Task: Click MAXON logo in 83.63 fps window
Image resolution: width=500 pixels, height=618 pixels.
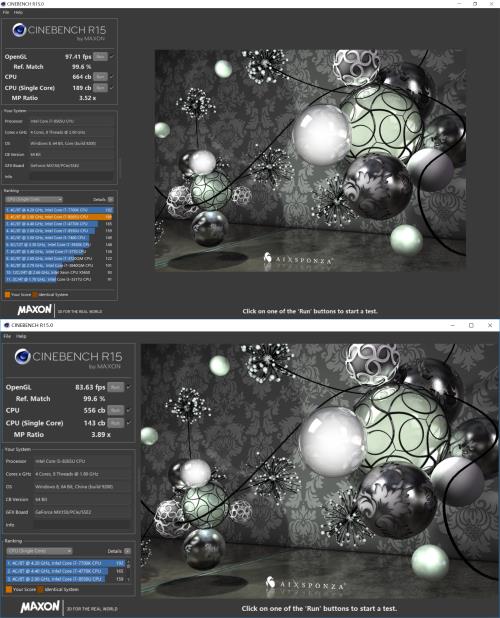Action: (40, 607)
